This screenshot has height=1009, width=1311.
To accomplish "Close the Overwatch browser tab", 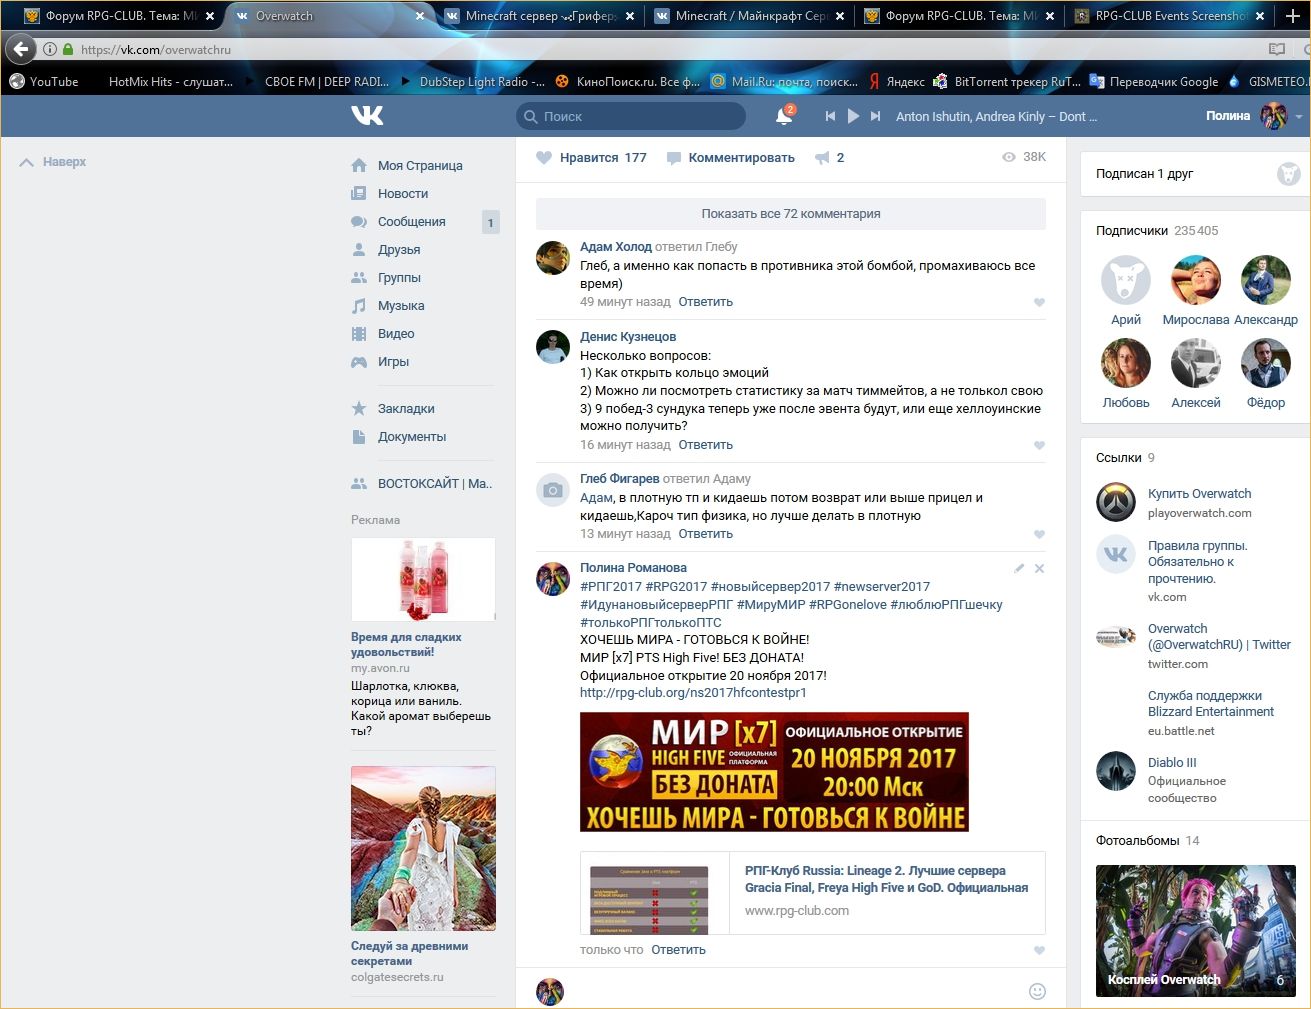I will pyautogui.click(x=420, y=16).
